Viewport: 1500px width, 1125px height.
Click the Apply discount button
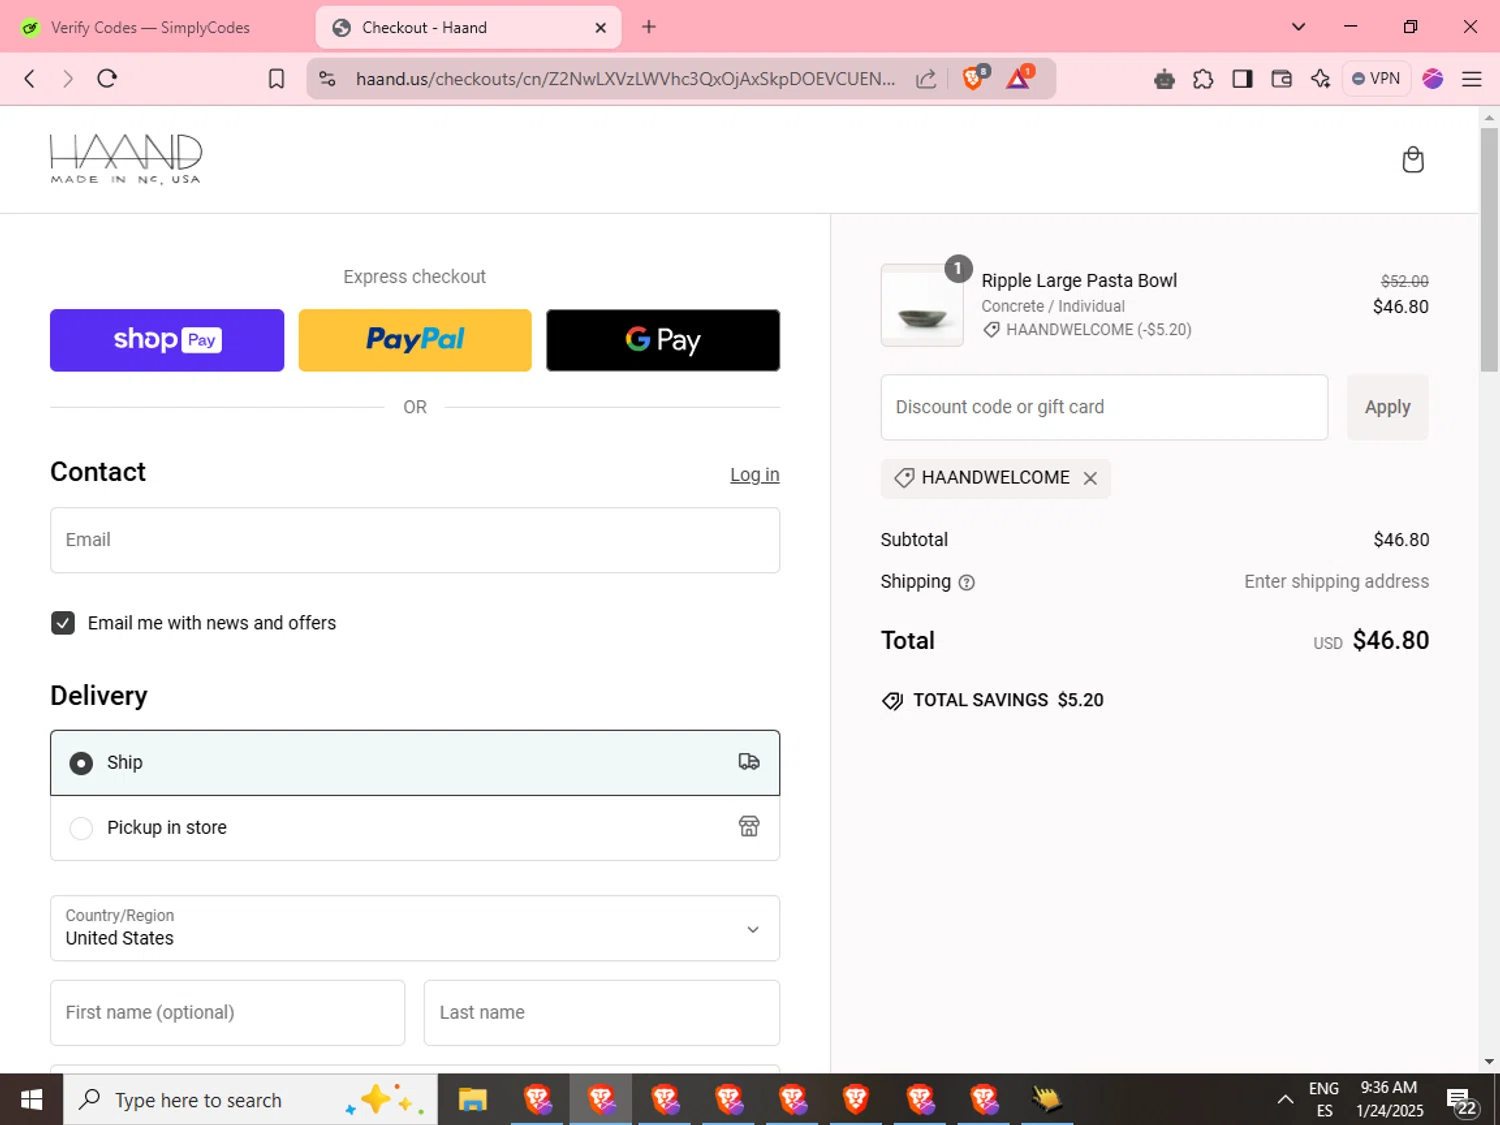[x=1387, y=407]
